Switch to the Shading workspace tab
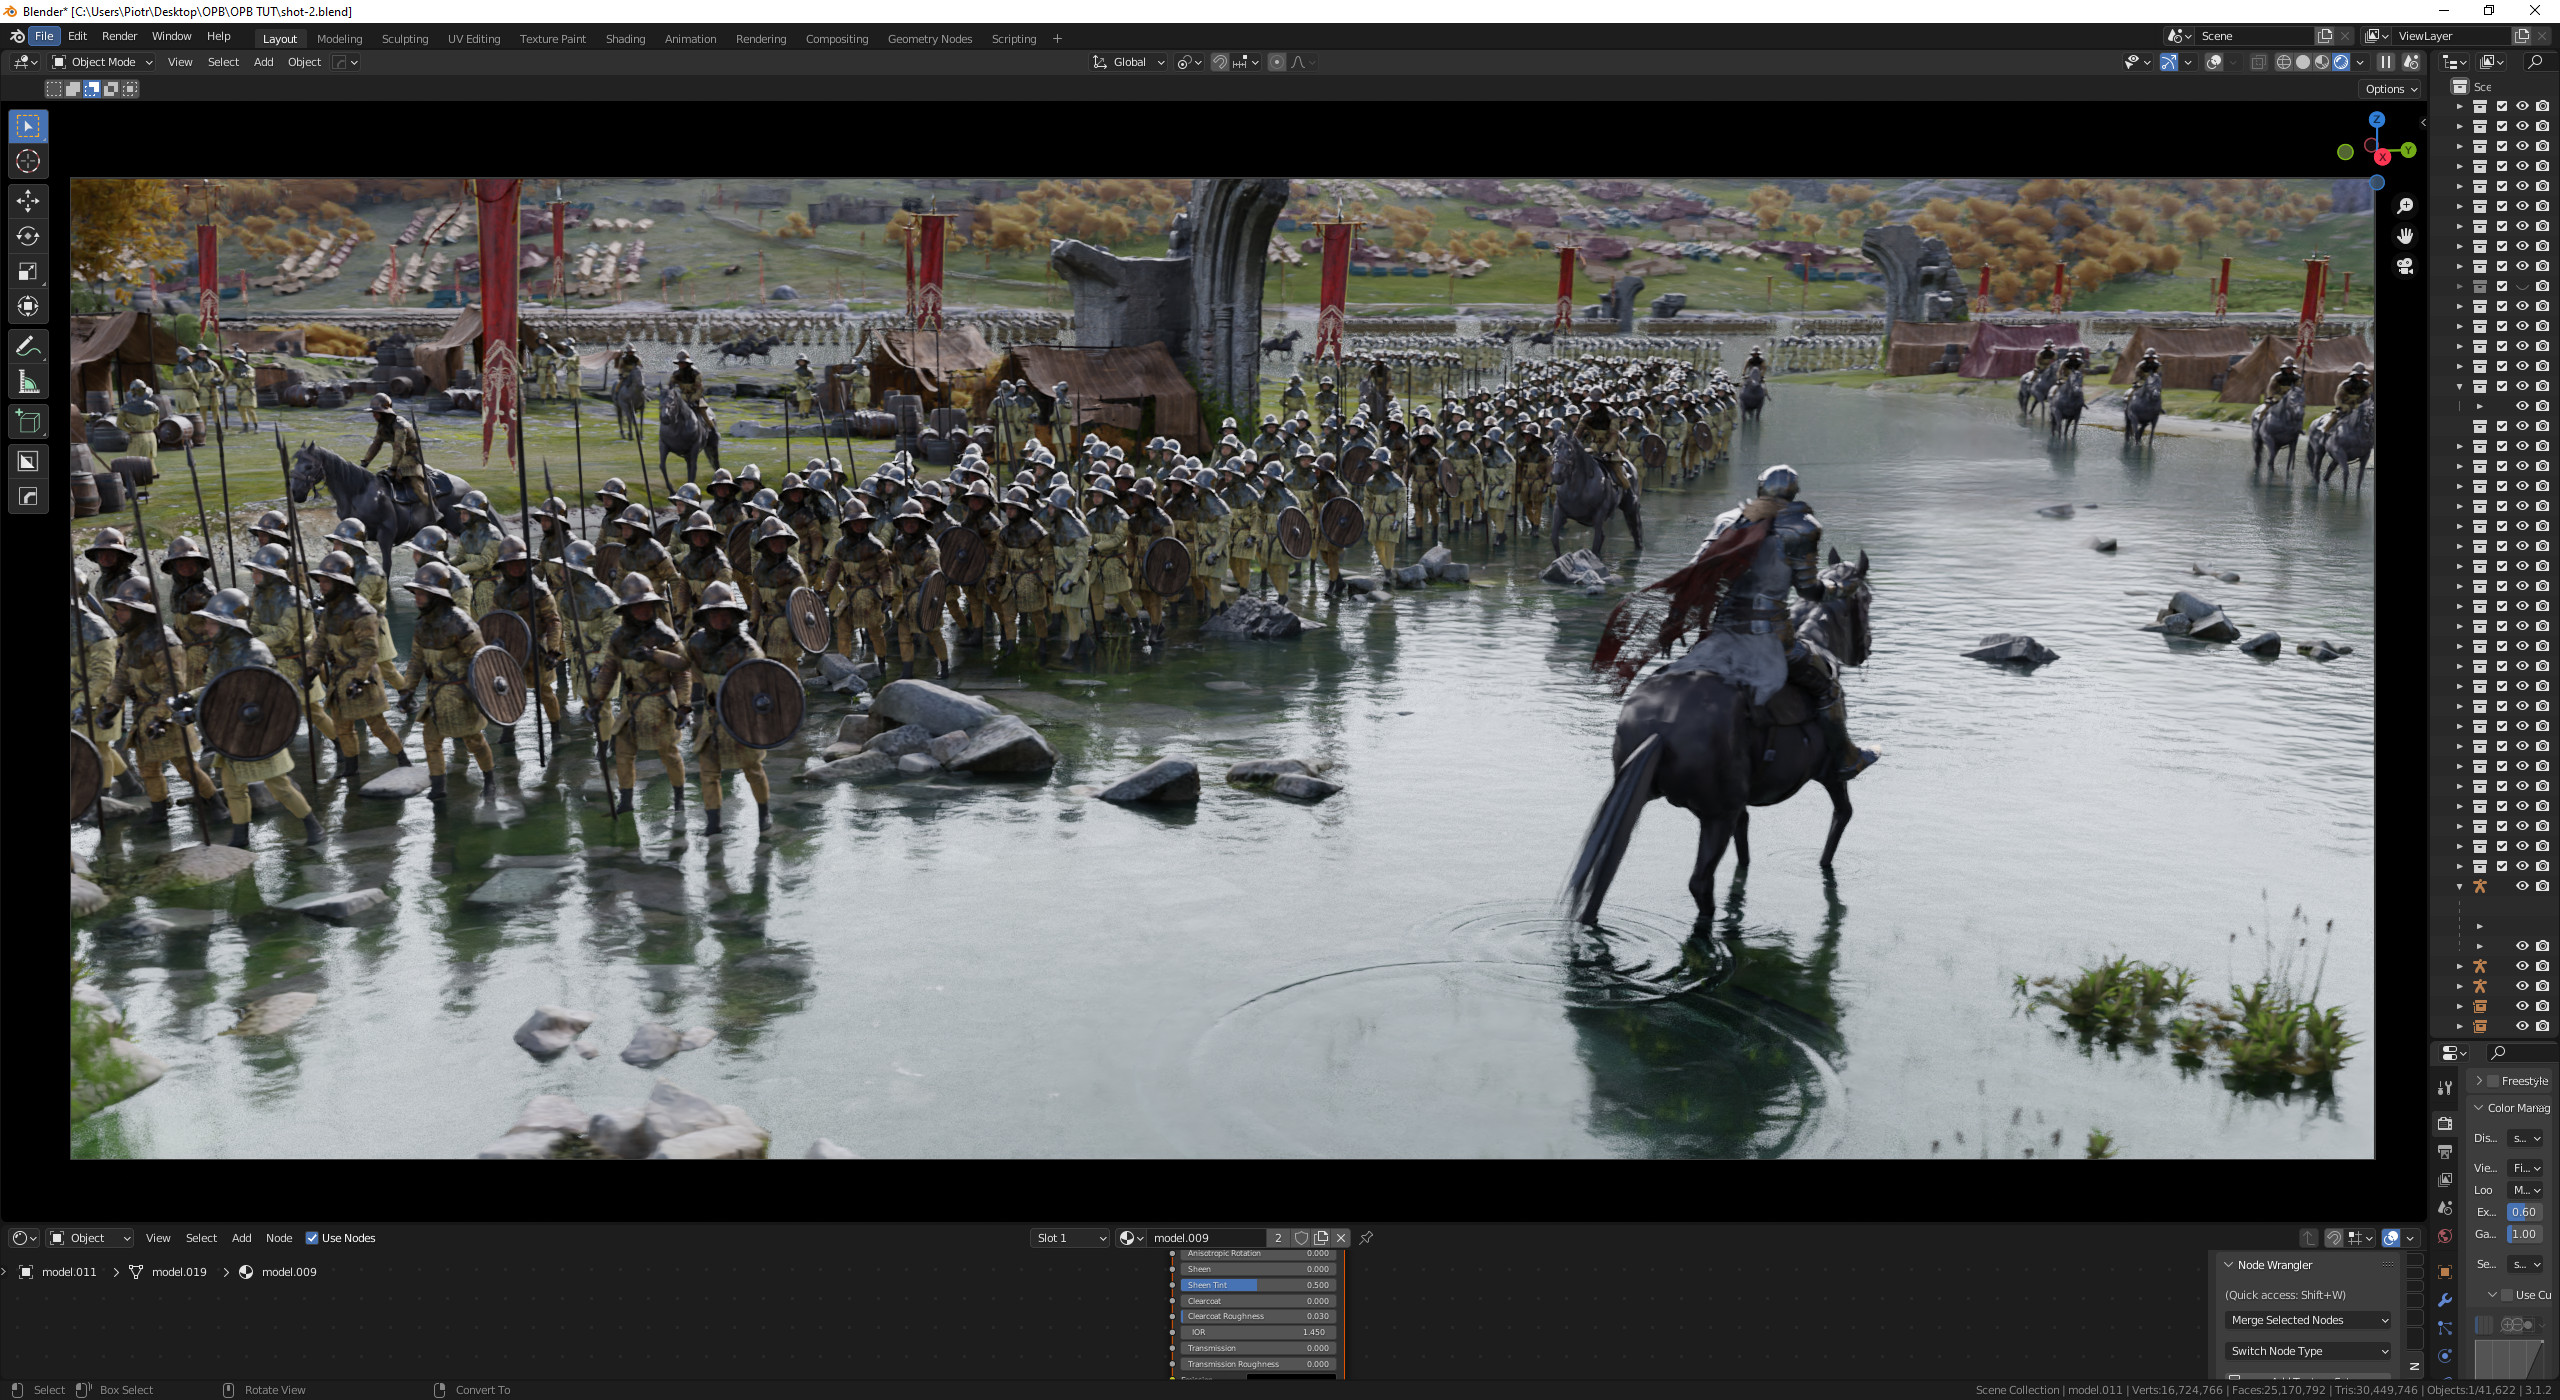 (x=625, y=39)
